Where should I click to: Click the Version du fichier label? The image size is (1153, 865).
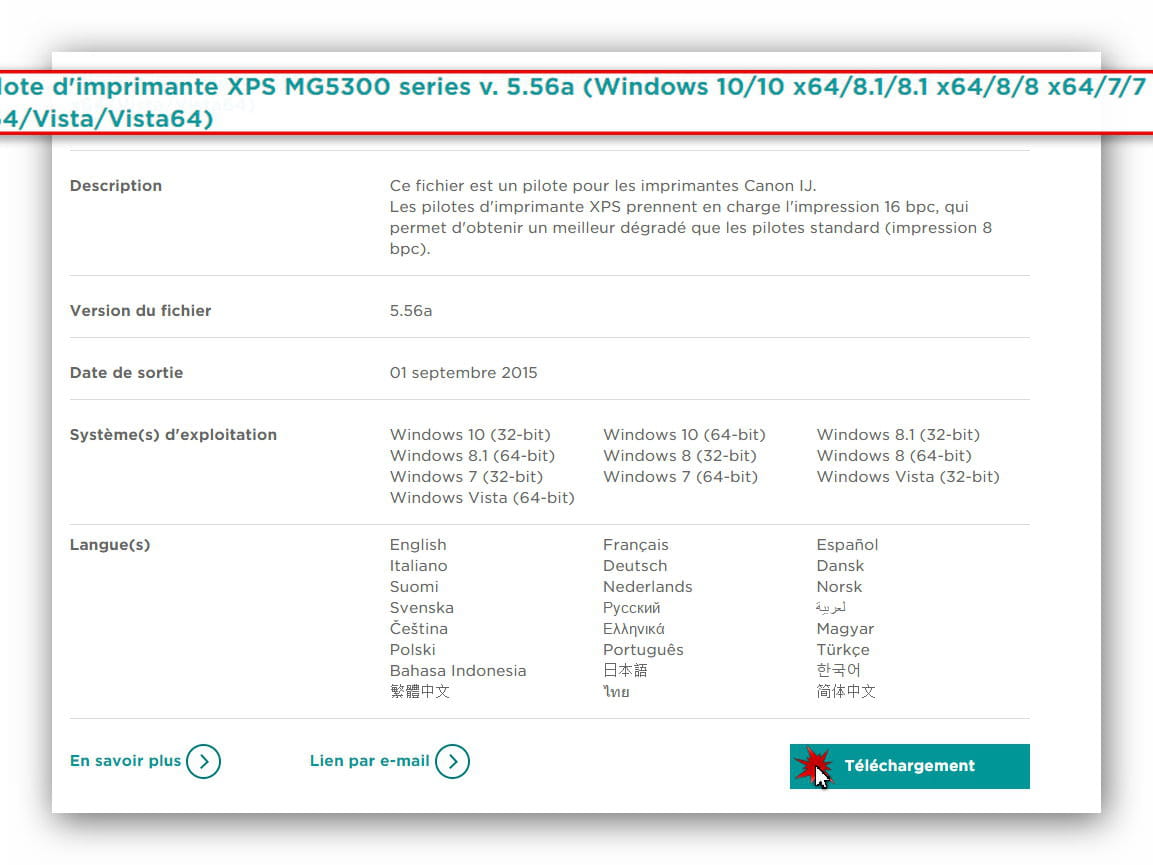tap(140, 310)
